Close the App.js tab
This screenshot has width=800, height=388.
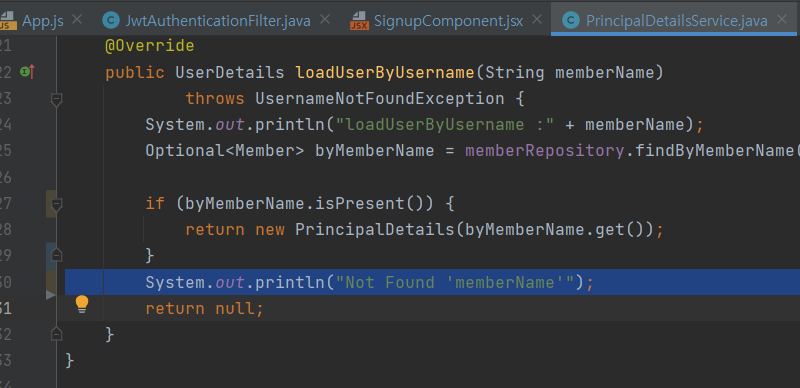pyautogui.click(x=77, y=20)
